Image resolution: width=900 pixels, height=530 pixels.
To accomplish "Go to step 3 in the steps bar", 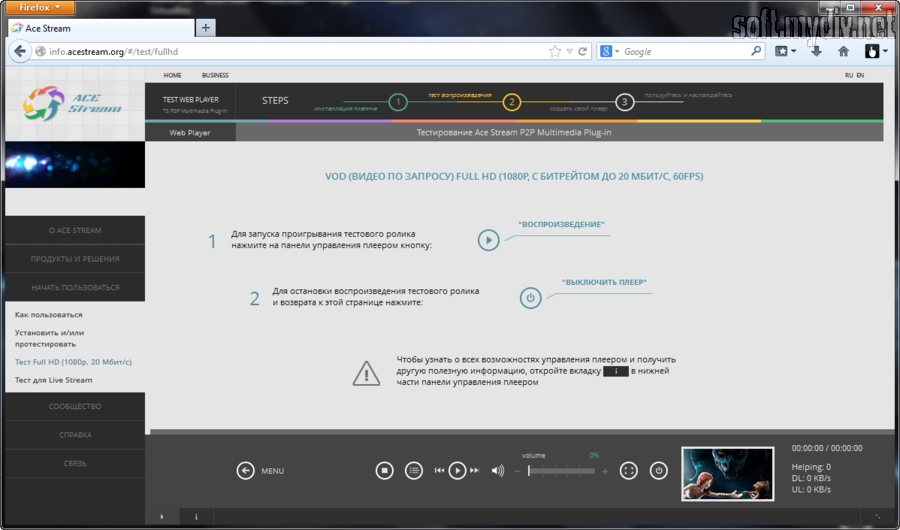I will [625, 101].
